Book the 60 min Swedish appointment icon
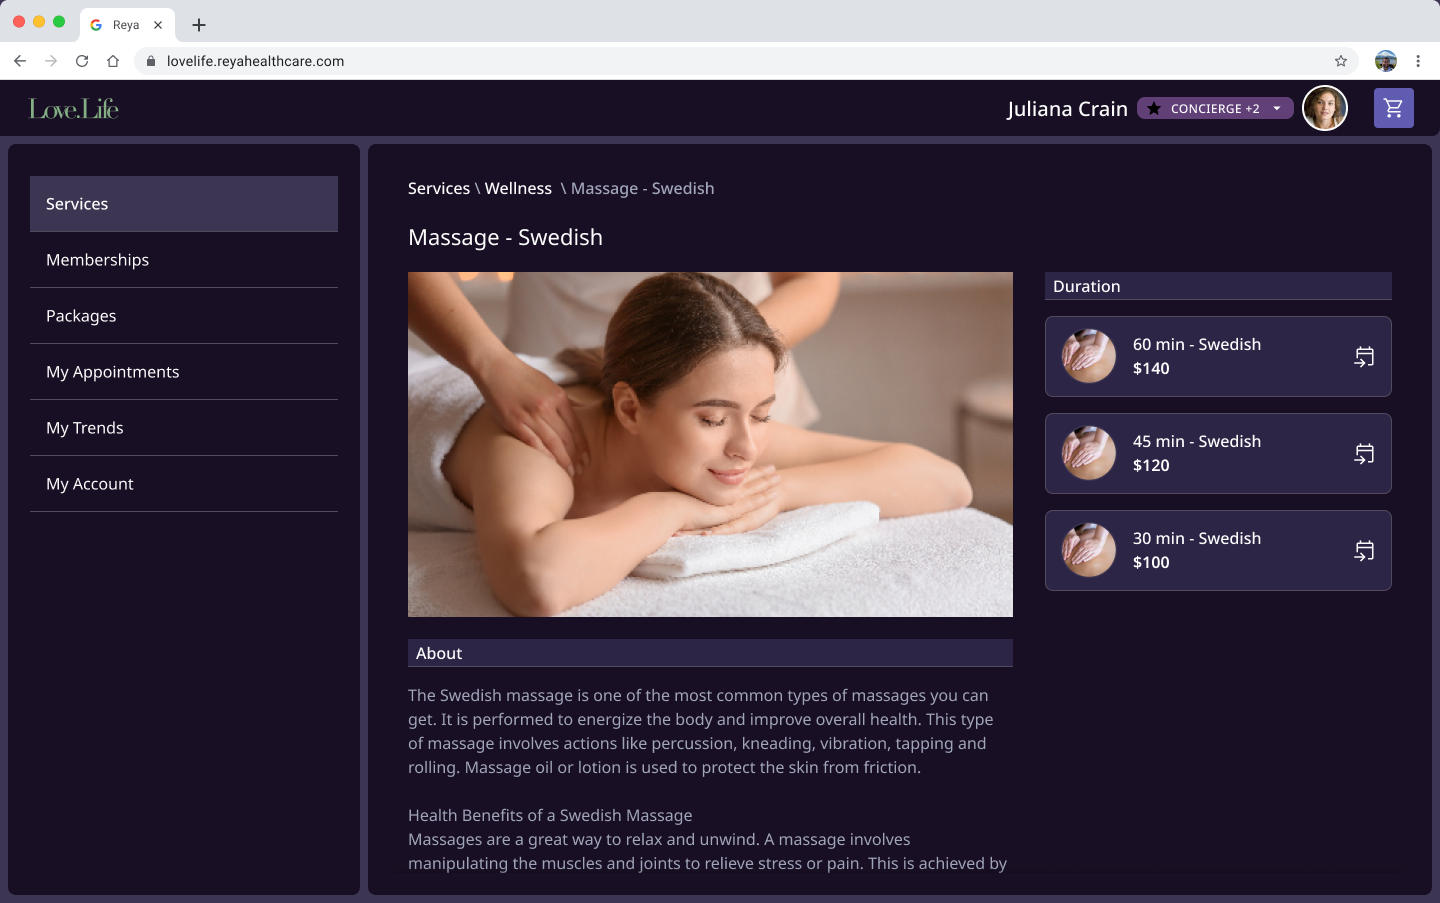 (x=1364, y=357)
